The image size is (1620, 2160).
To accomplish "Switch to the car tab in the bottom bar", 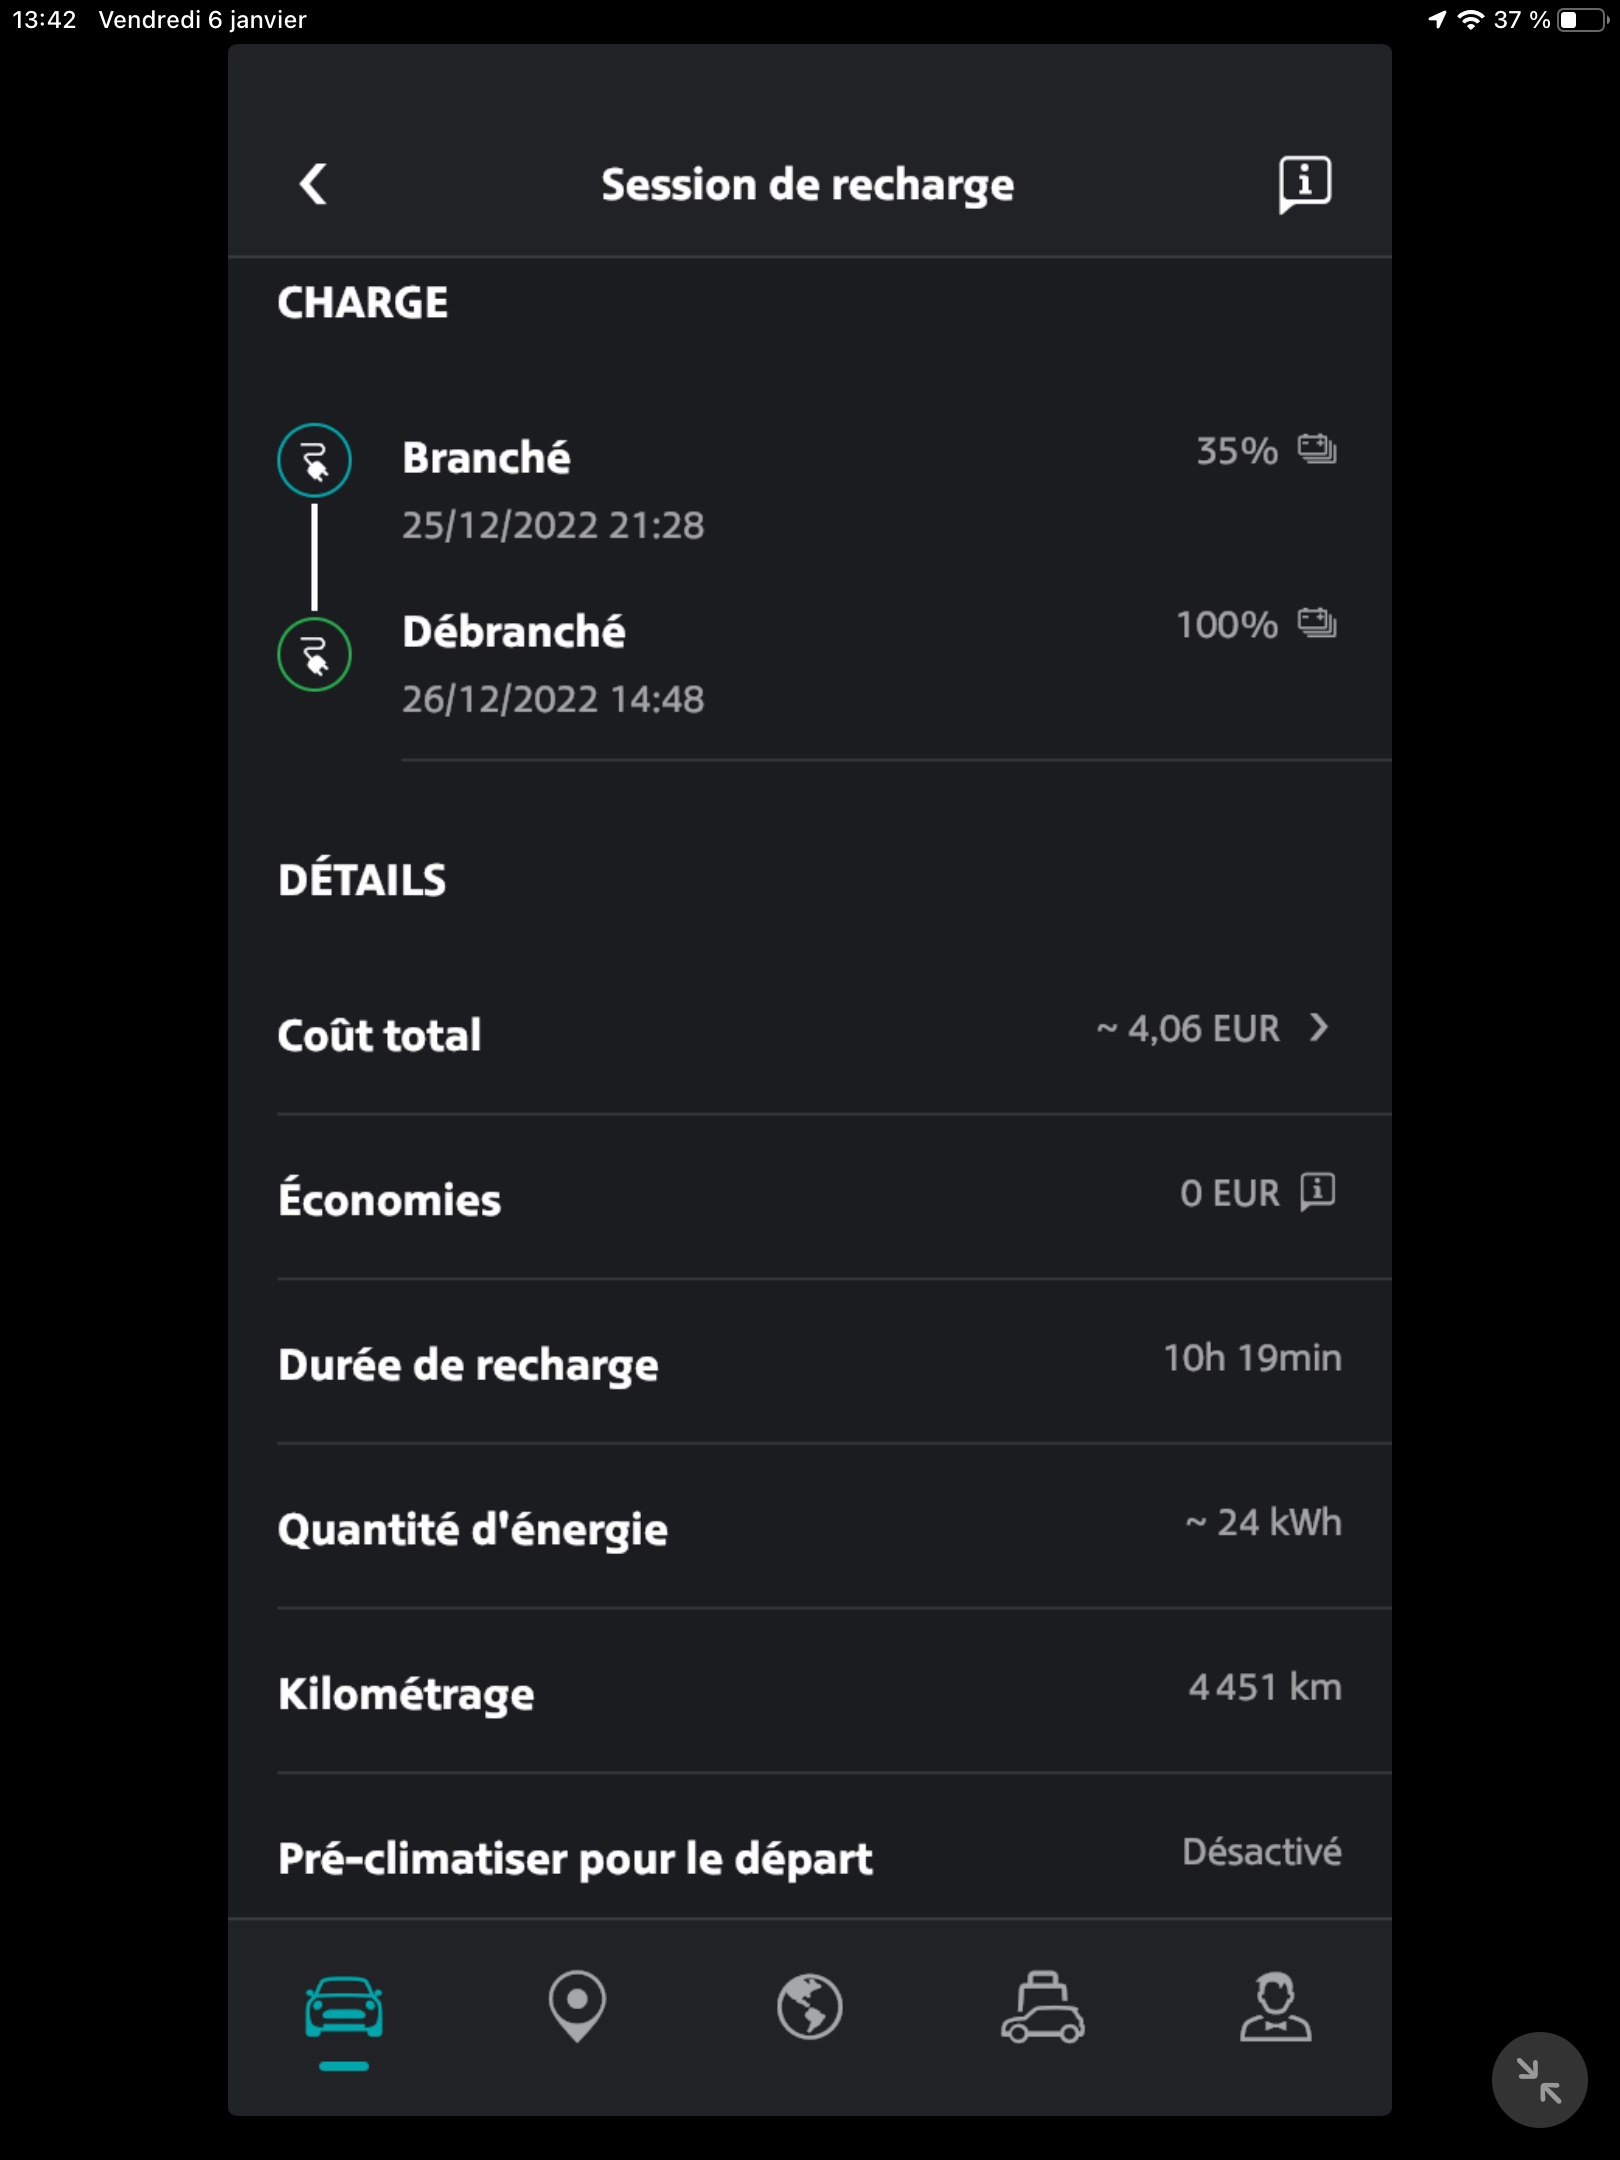I will 344,2008.
